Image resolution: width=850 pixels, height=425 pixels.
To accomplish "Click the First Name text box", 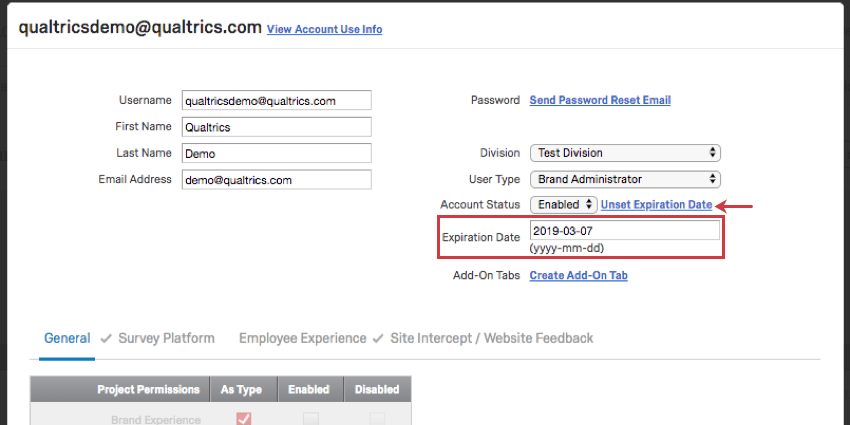I will [x=276, y=127].
